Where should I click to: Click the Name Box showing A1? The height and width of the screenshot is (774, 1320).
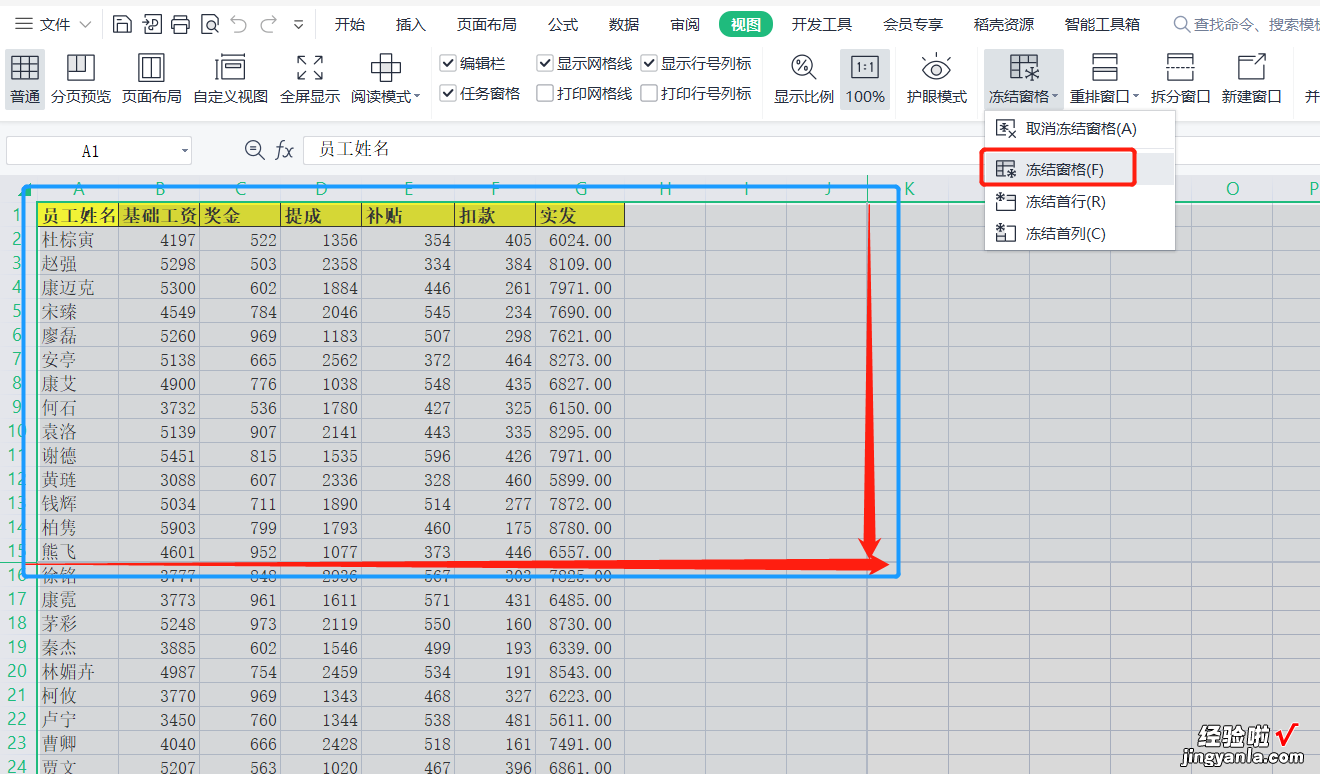91,151
